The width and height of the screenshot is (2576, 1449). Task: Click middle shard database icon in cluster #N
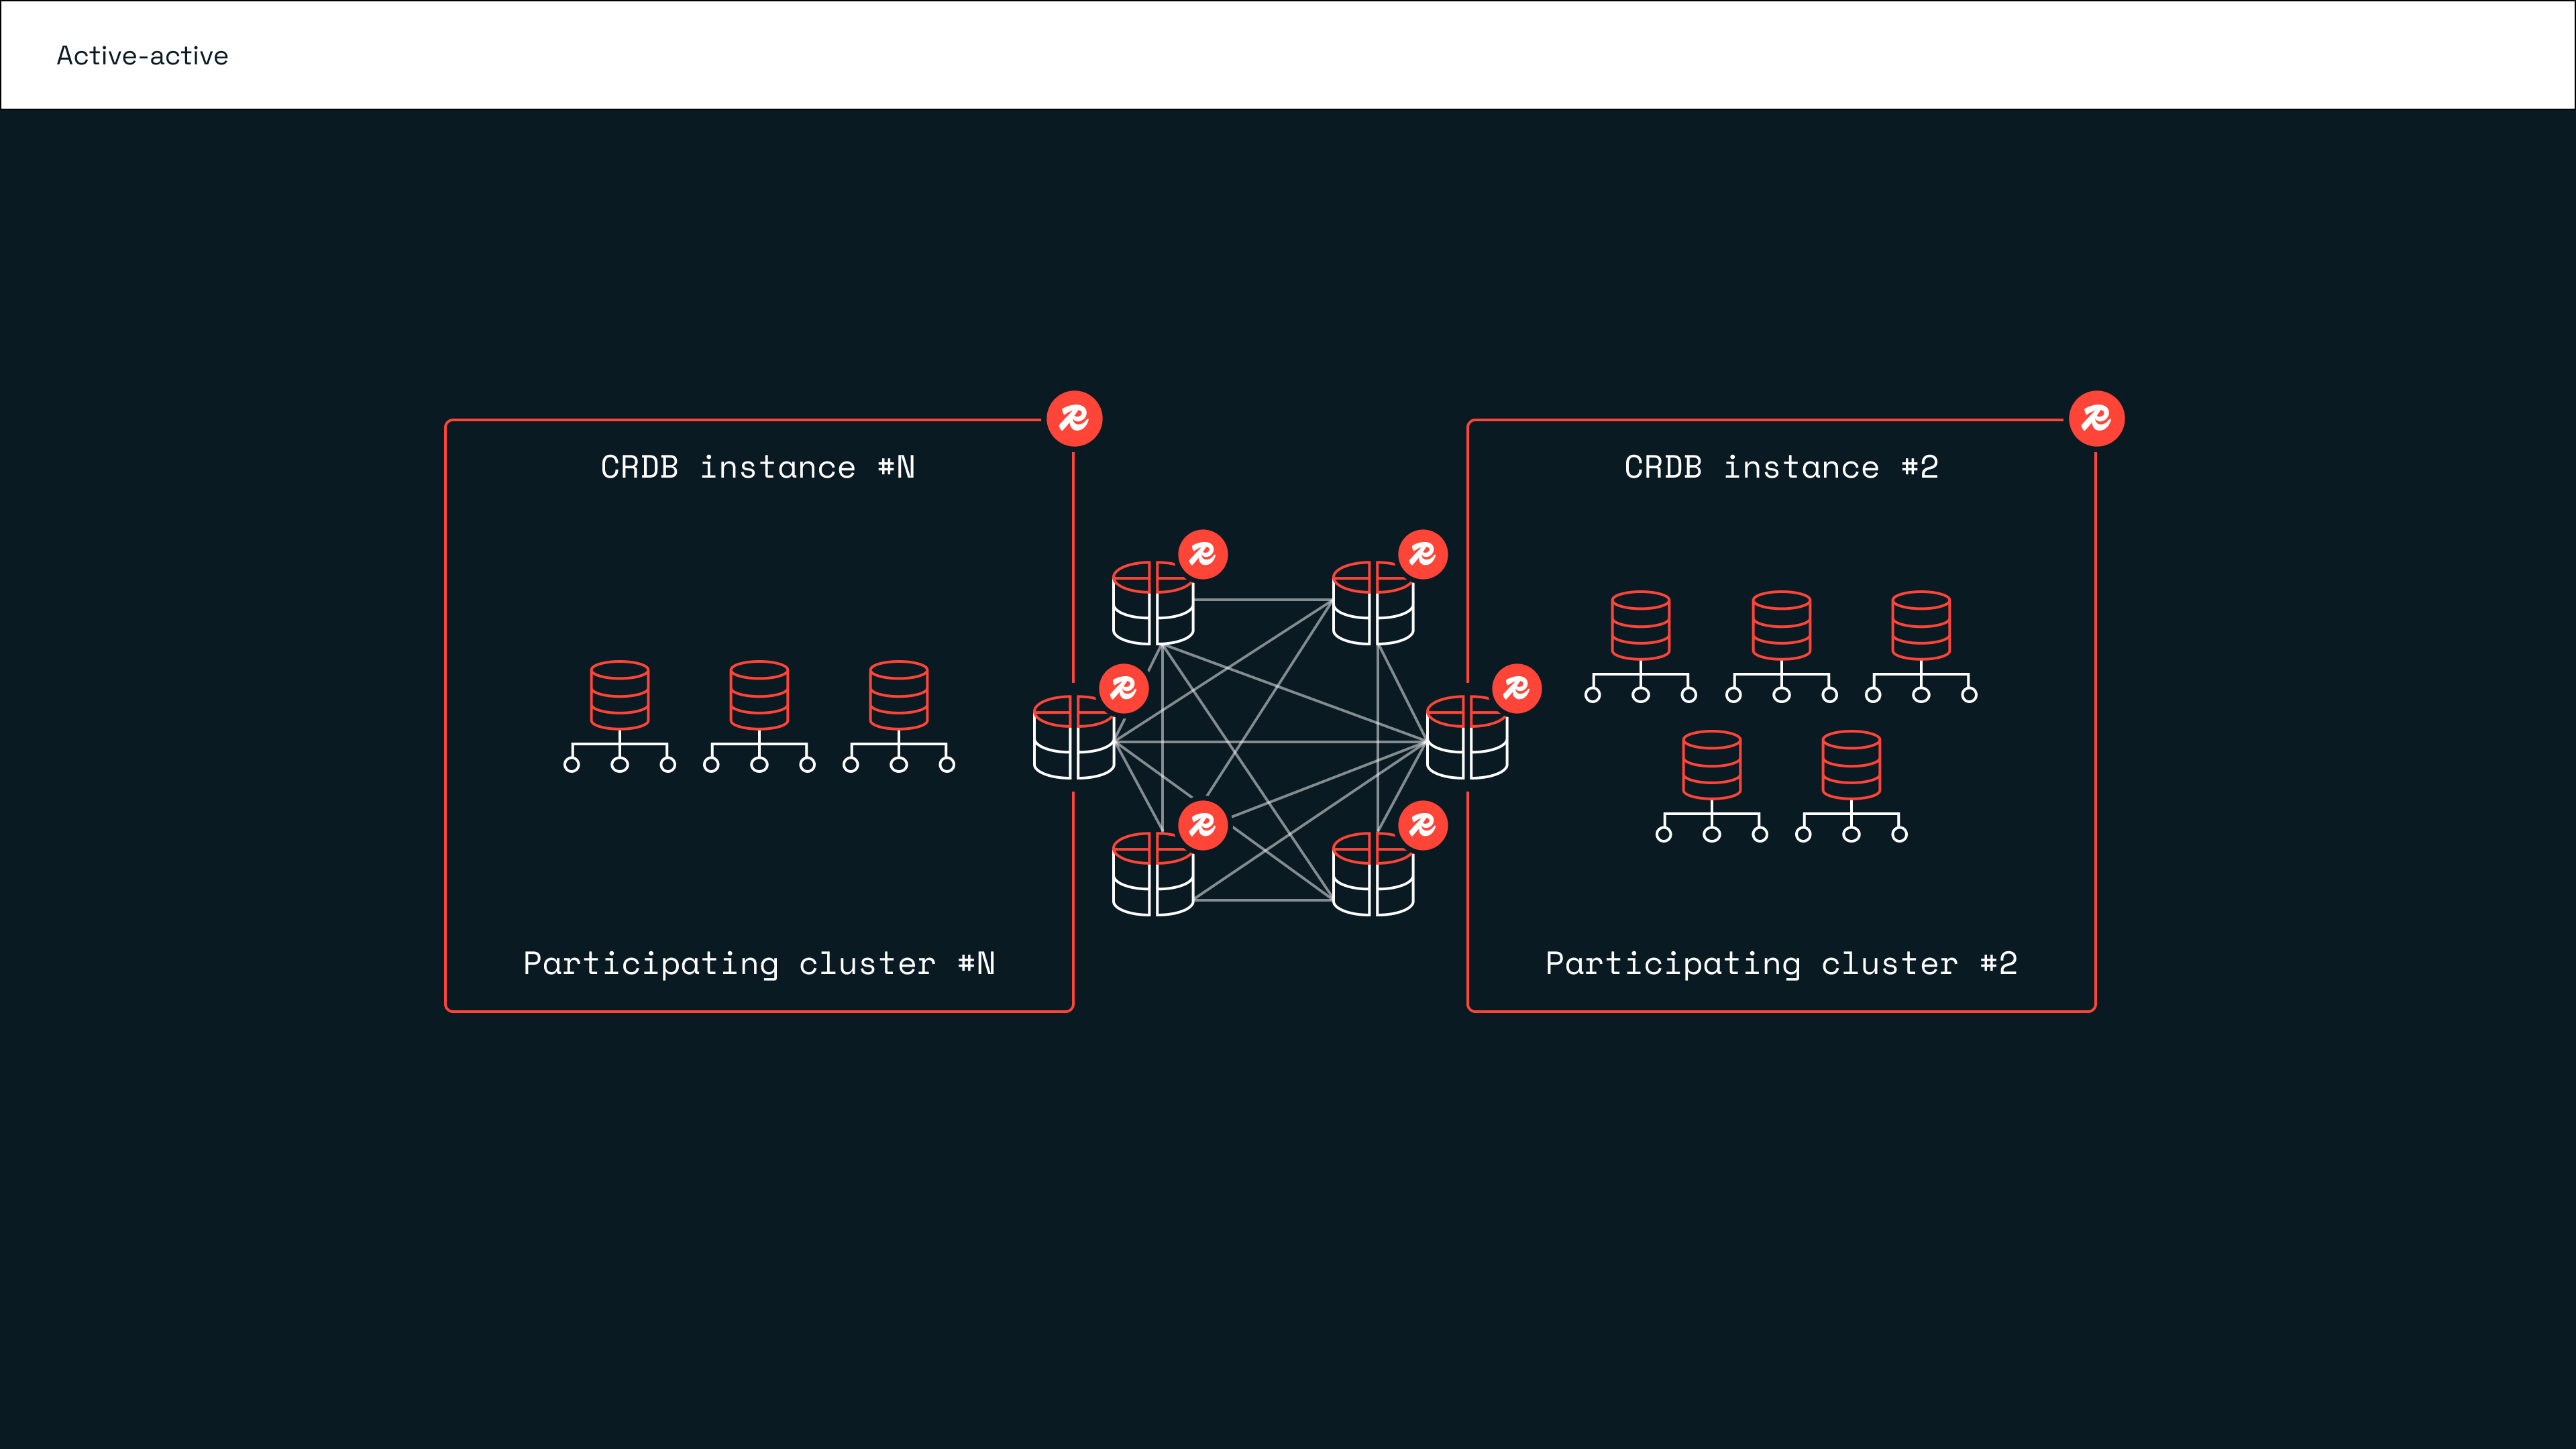point(759,695)
